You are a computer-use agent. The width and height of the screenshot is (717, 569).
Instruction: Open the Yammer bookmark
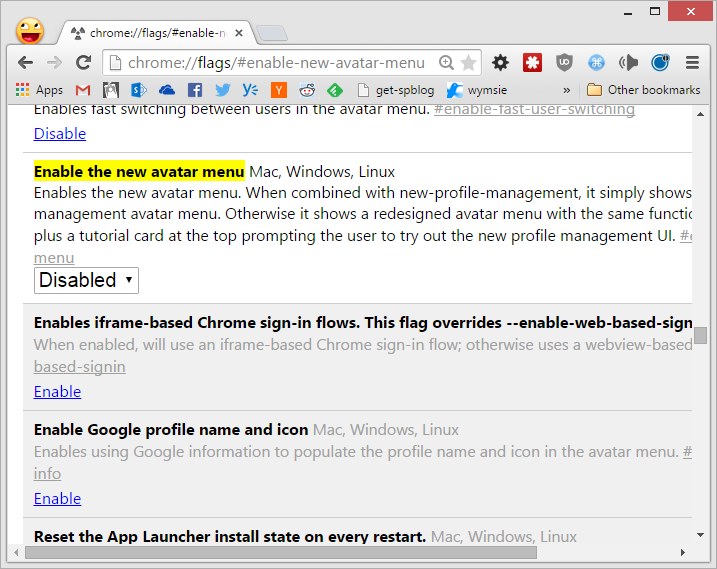250,90
